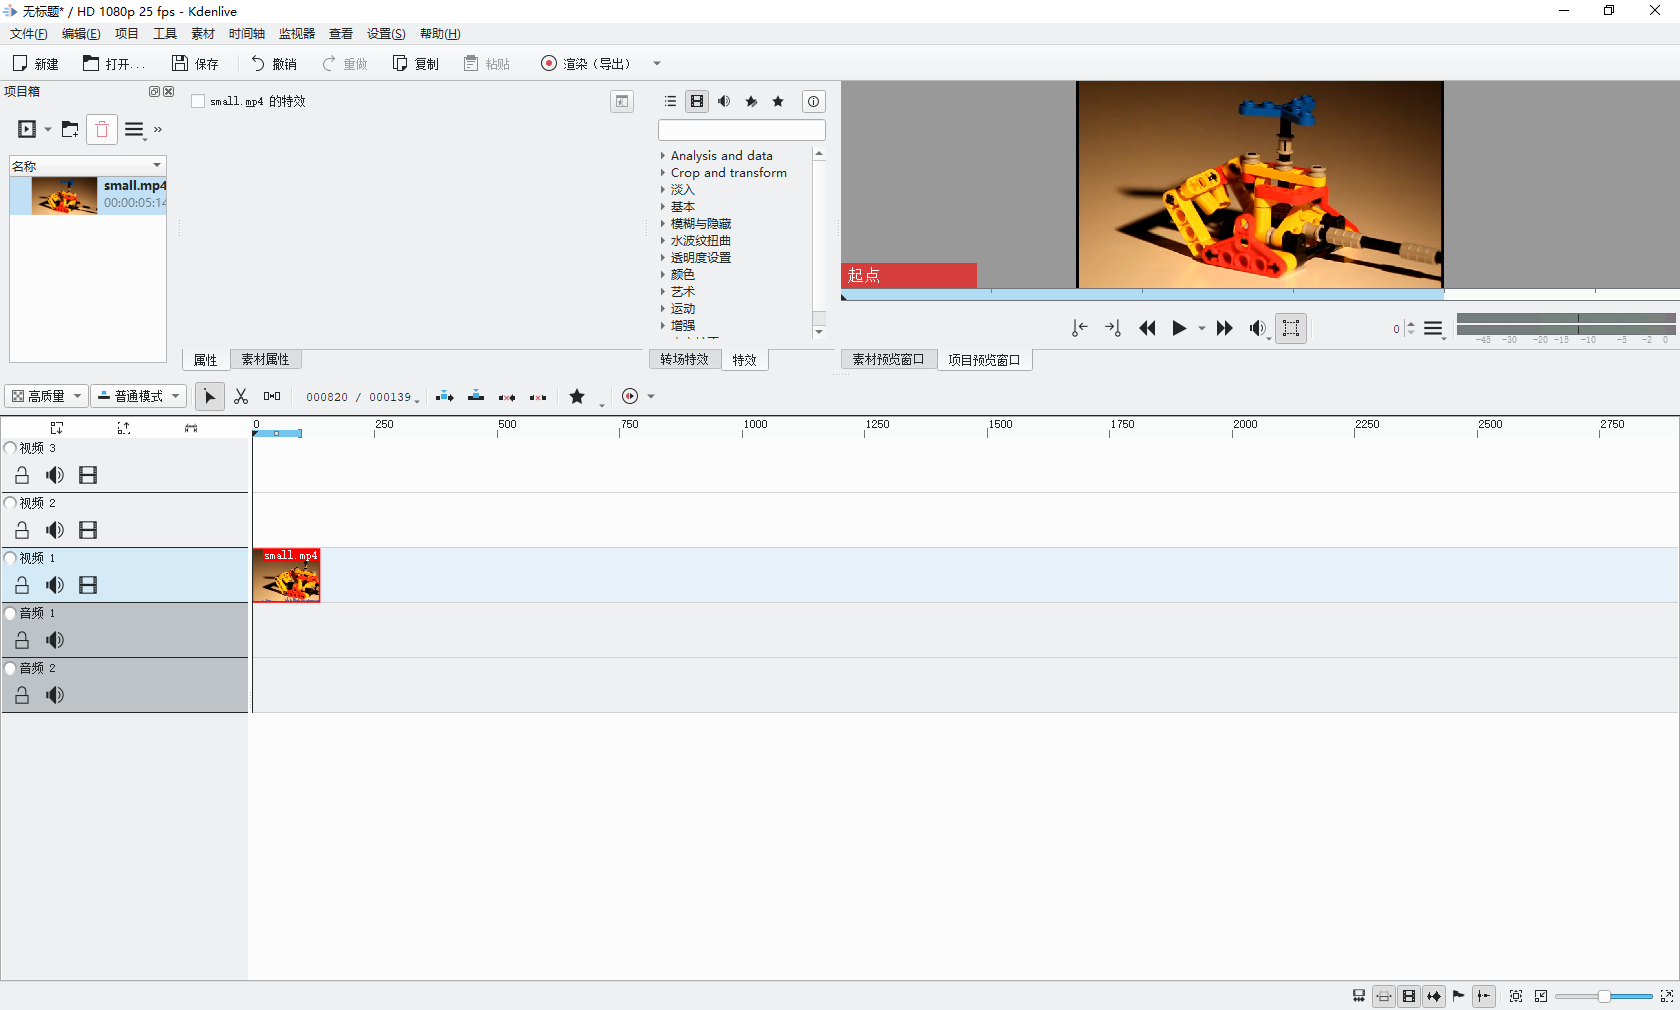
Task: Set zone in point in monitor
Action: click(x=1080, y=328)
